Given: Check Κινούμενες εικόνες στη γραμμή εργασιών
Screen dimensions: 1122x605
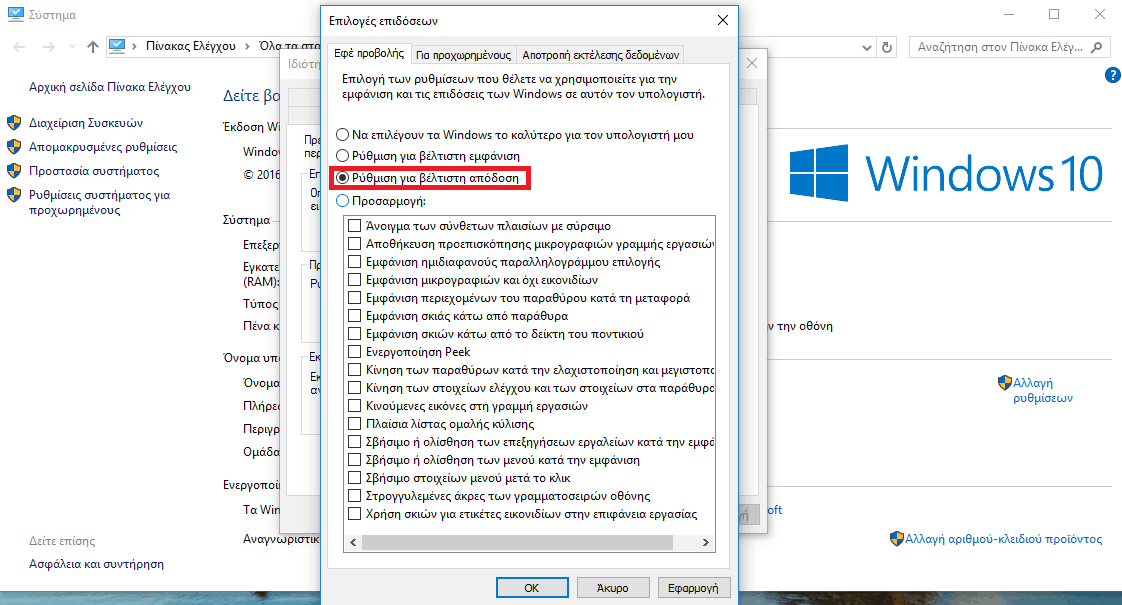Looking at the screenshot, I should (354, 405).
